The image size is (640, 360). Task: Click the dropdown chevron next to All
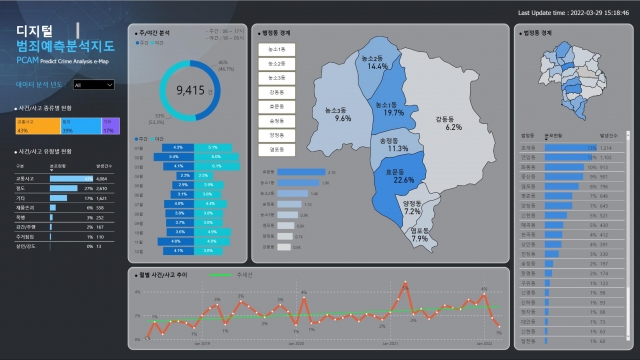tap(109, 85)
